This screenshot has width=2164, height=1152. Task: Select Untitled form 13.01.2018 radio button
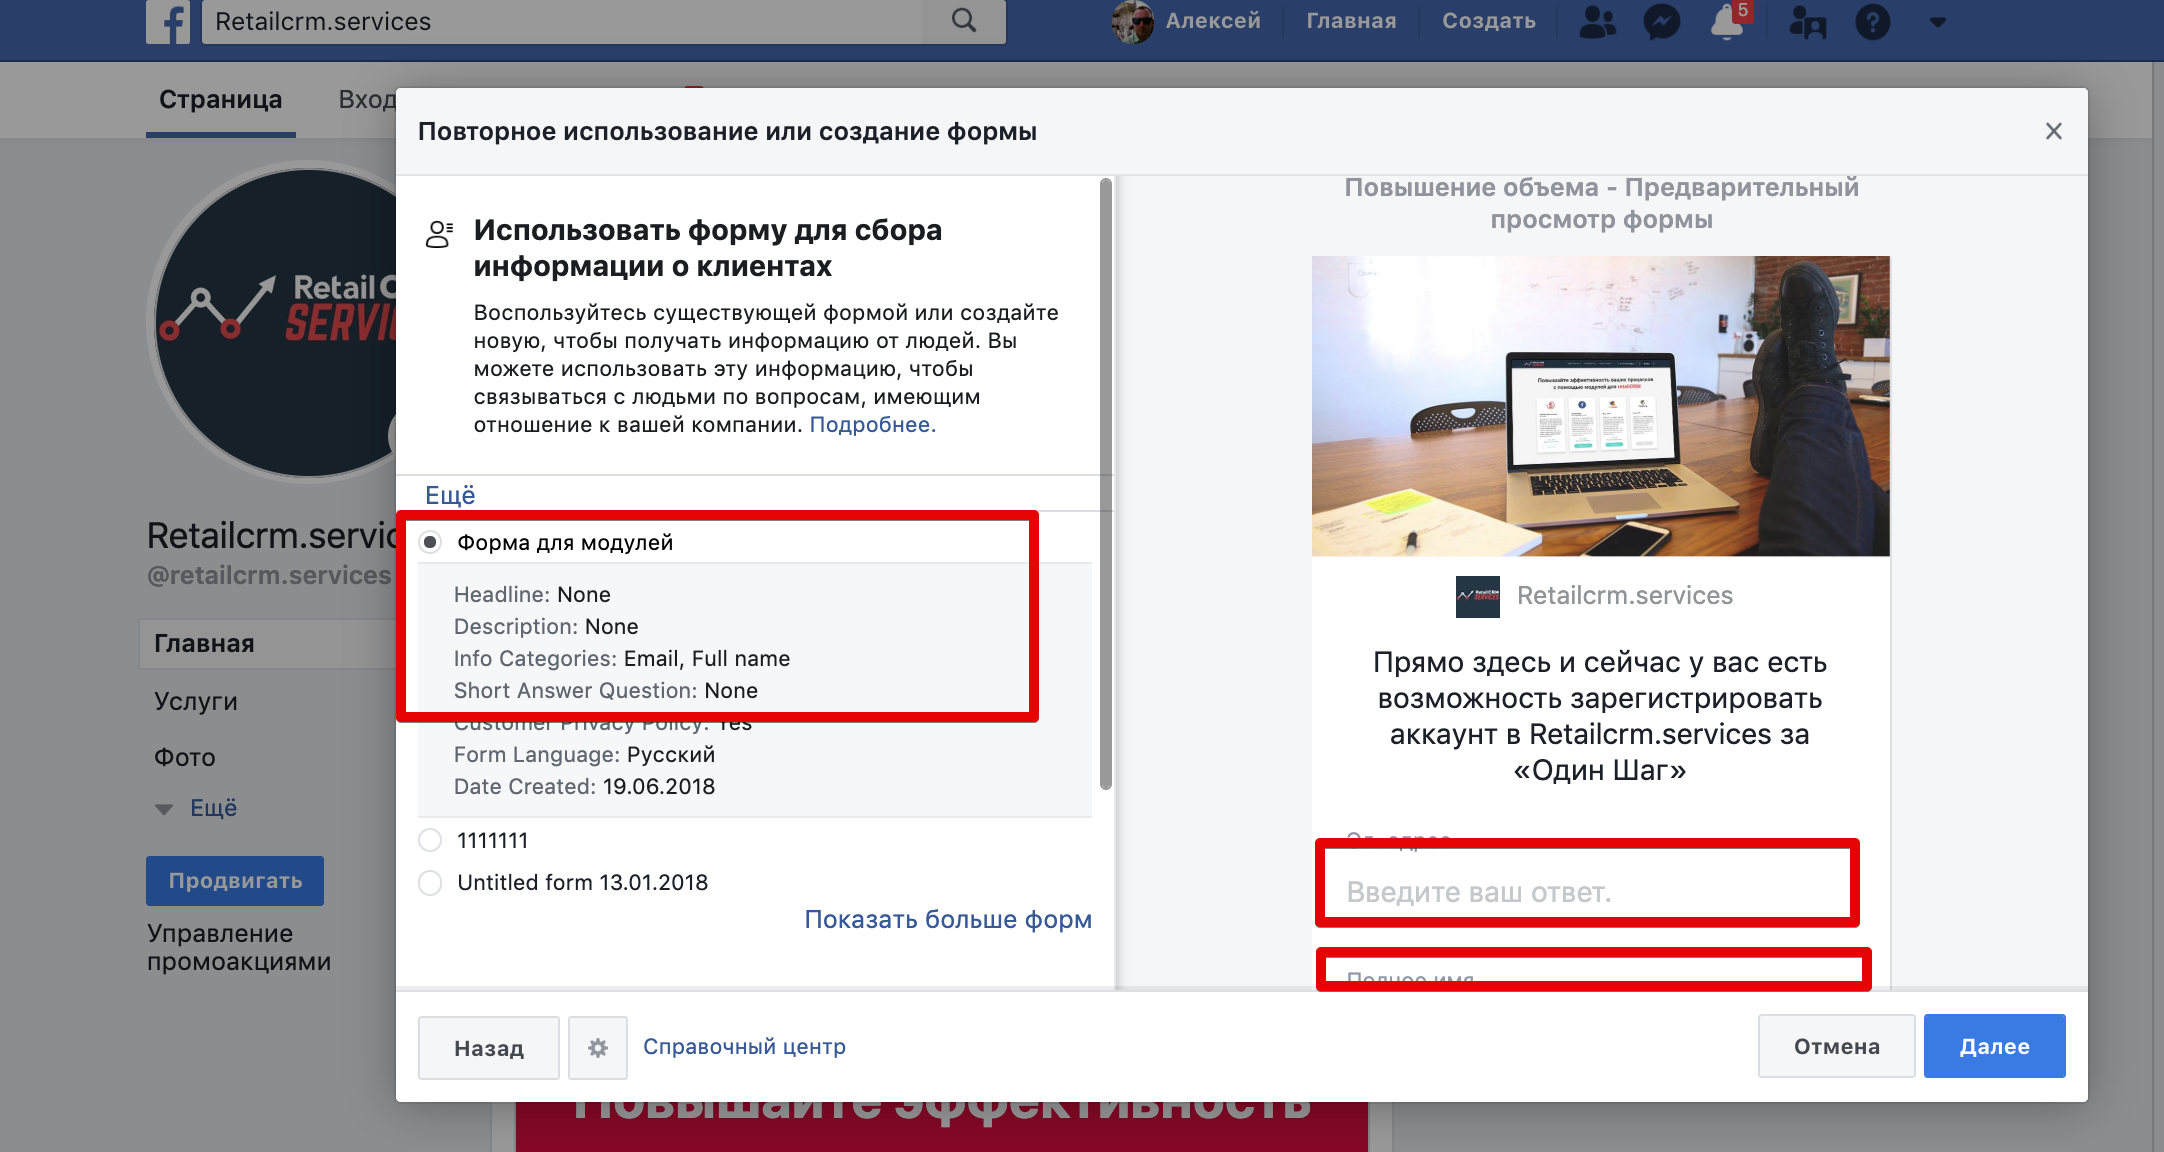coord(430,882)
